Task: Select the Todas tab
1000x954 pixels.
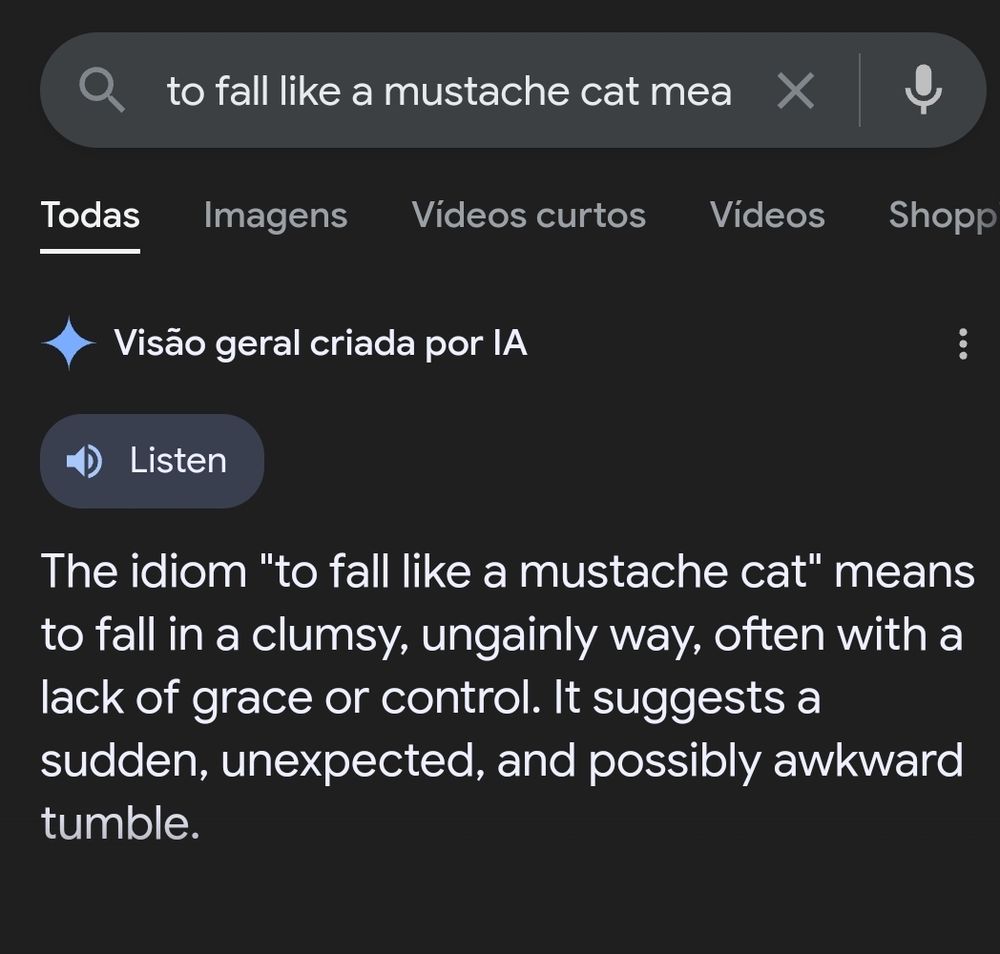Action: click(90, 215)
